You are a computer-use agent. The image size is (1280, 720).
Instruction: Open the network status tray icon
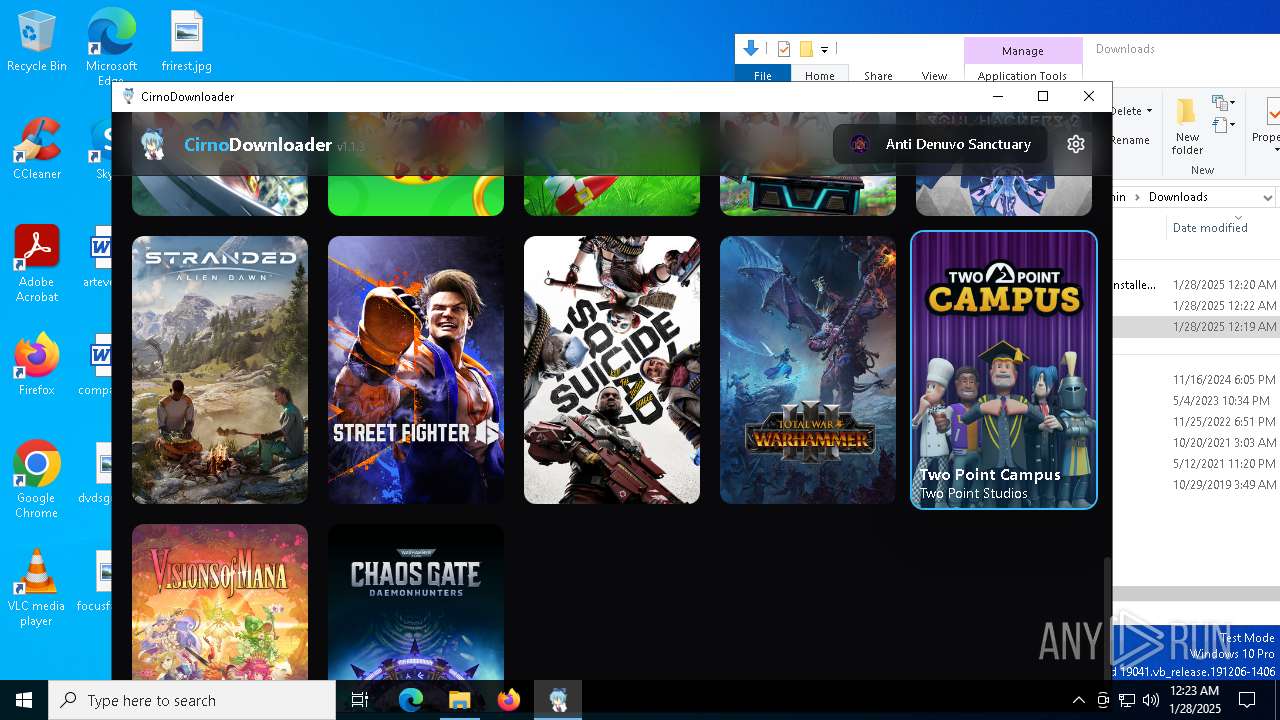(x=1127, y=700)
